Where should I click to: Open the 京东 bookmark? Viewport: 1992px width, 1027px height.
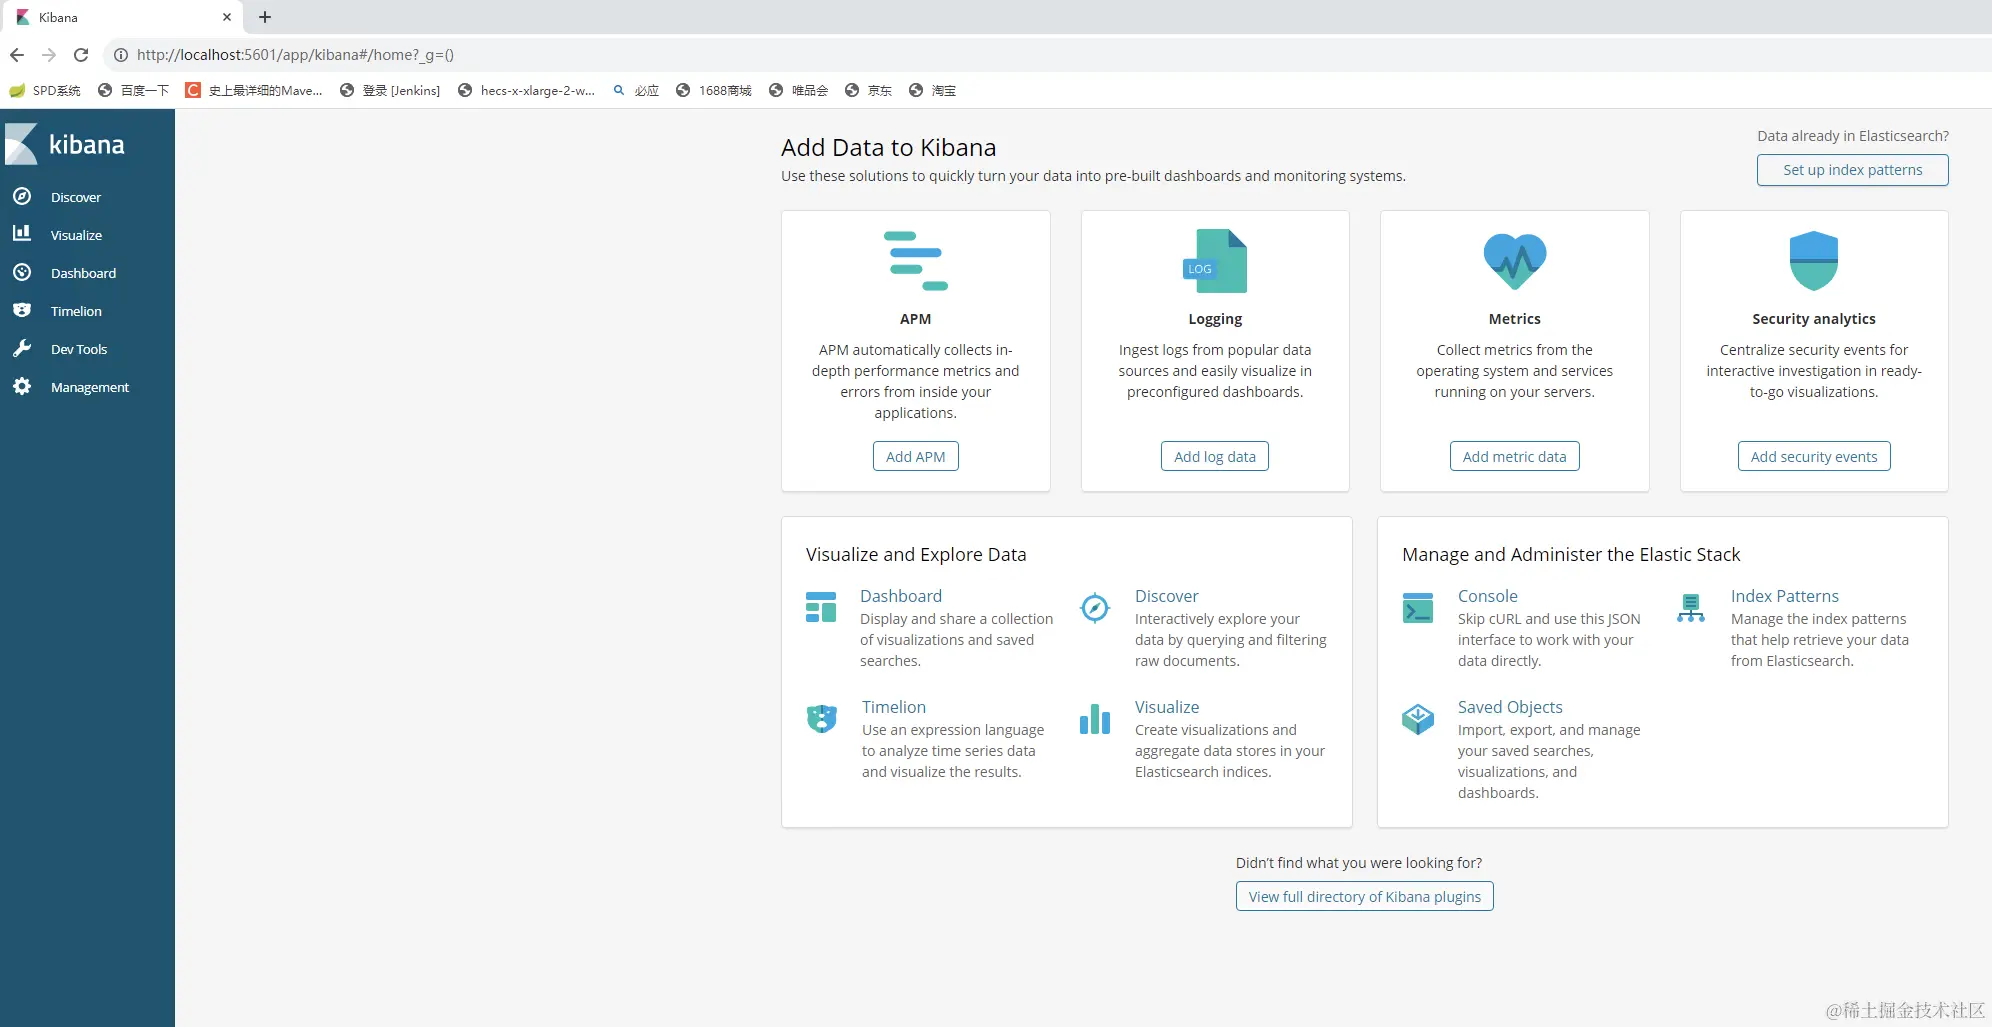pyautogui.click(x=868, y=90)
